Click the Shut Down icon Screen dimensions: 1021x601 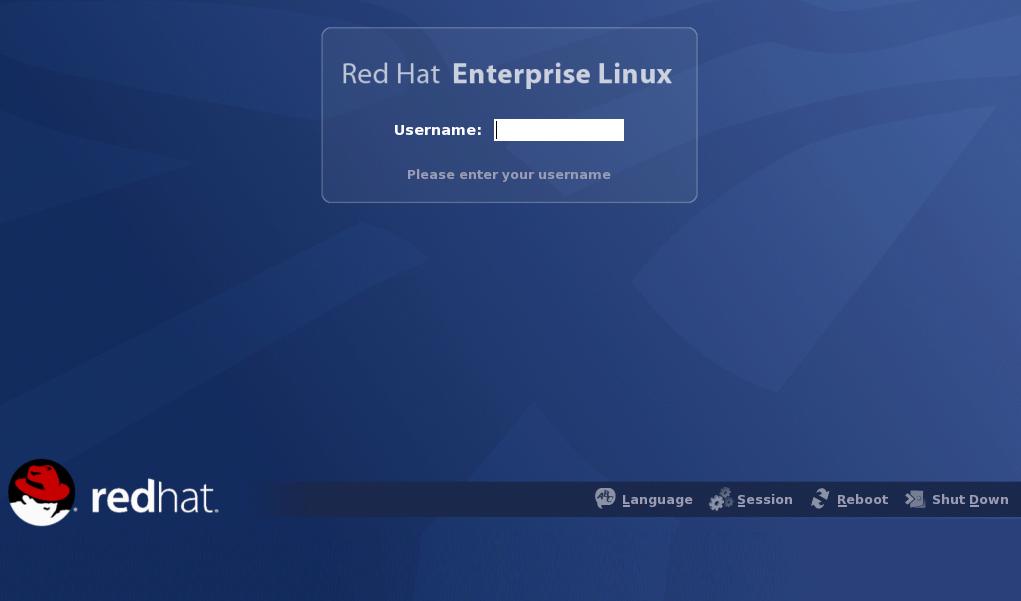[915, 499]
